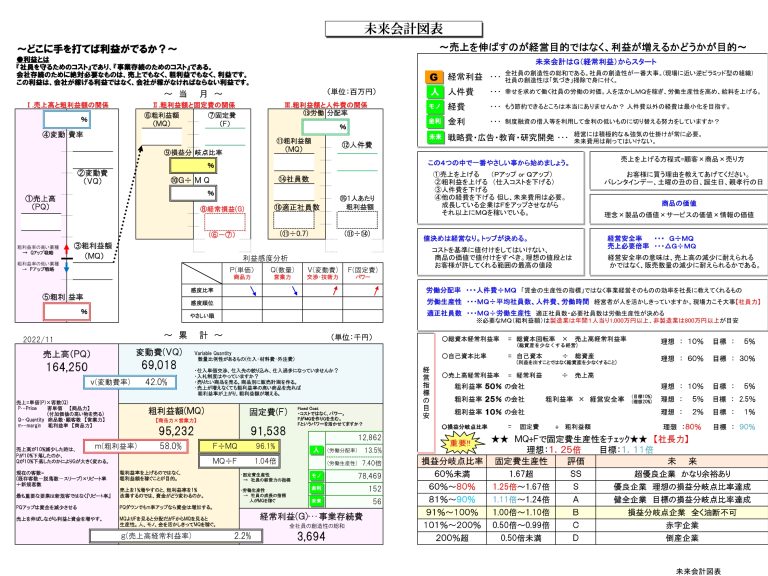Click the yellow 91%~100% cell
Viewport: 768px width, 576px height.
point(452,512)
